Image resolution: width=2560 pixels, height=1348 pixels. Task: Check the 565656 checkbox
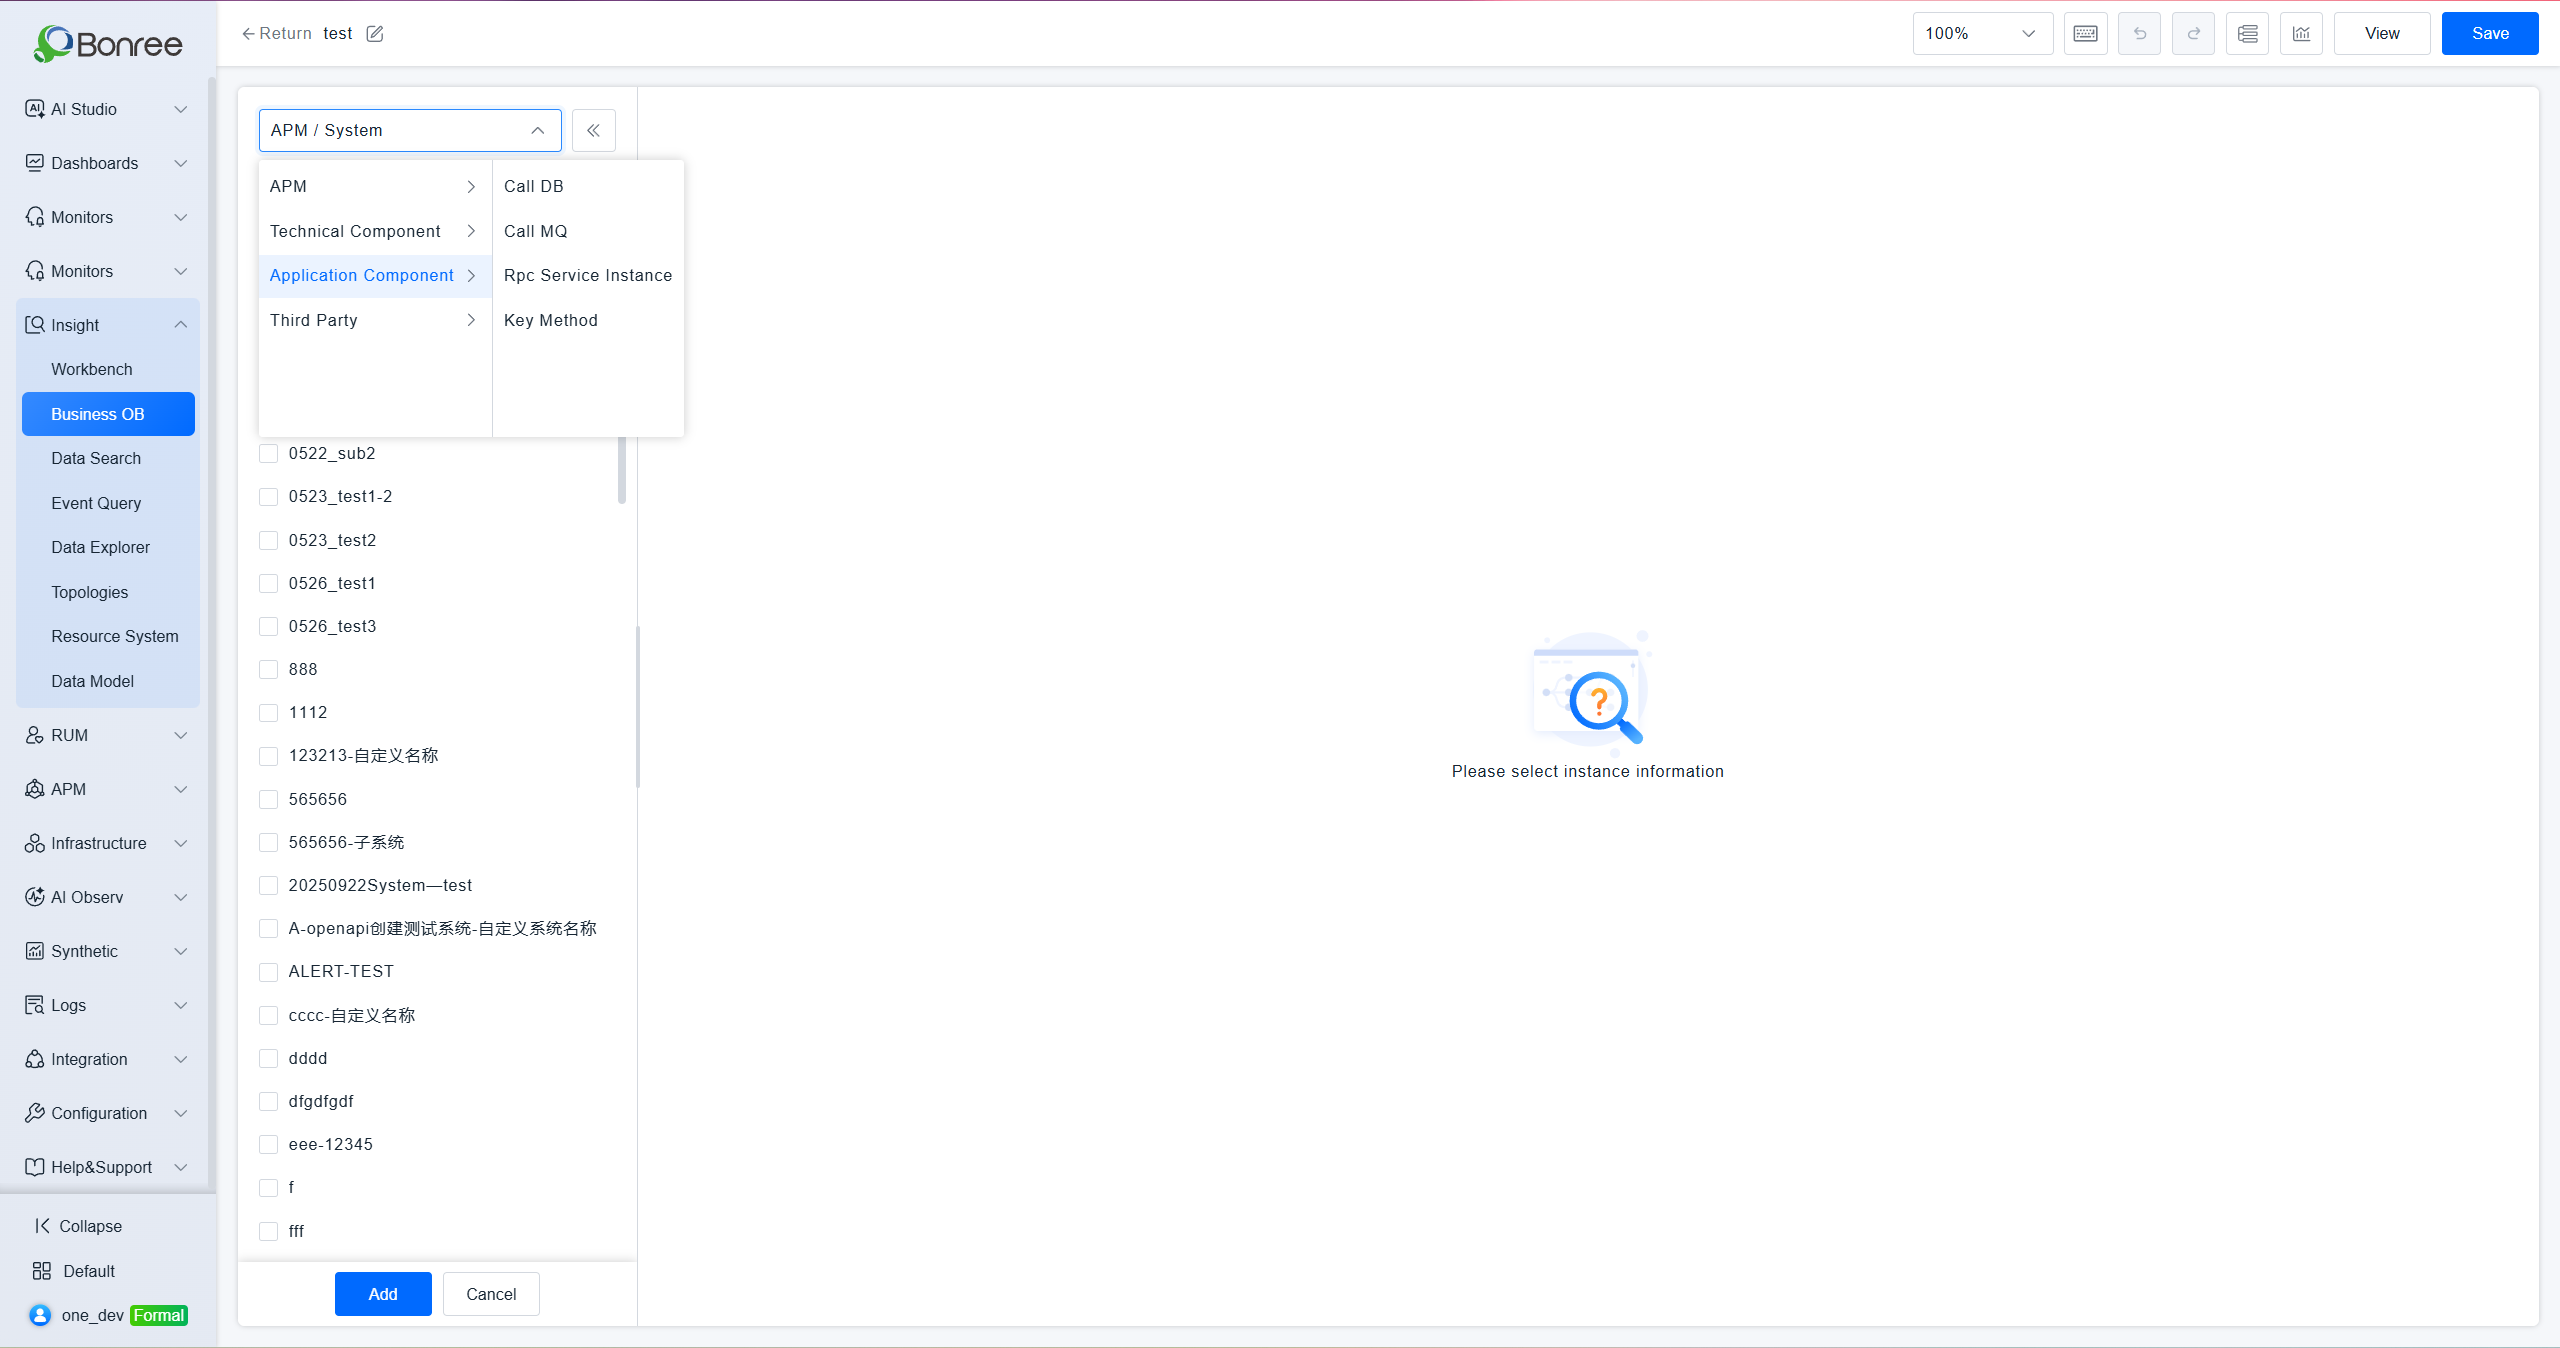click(x=268, y=800)
